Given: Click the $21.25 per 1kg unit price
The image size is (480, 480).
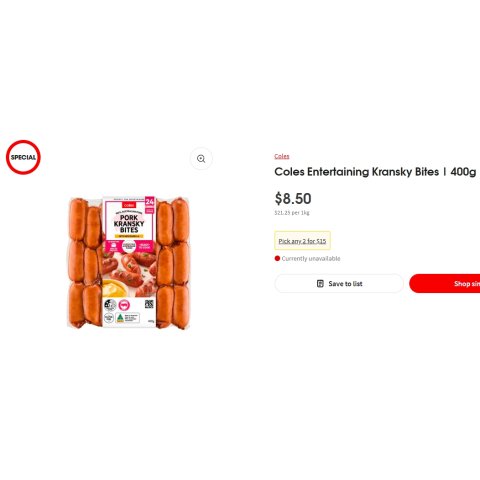Looking at the screenshot, I should [292, 213].
